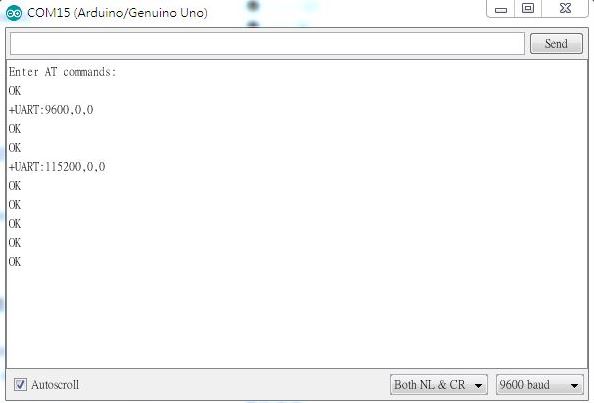Select the +UART:115200,0,0 response line
Image resolution: width=594 pixels, height=403 pixels.
pos(57,167)
